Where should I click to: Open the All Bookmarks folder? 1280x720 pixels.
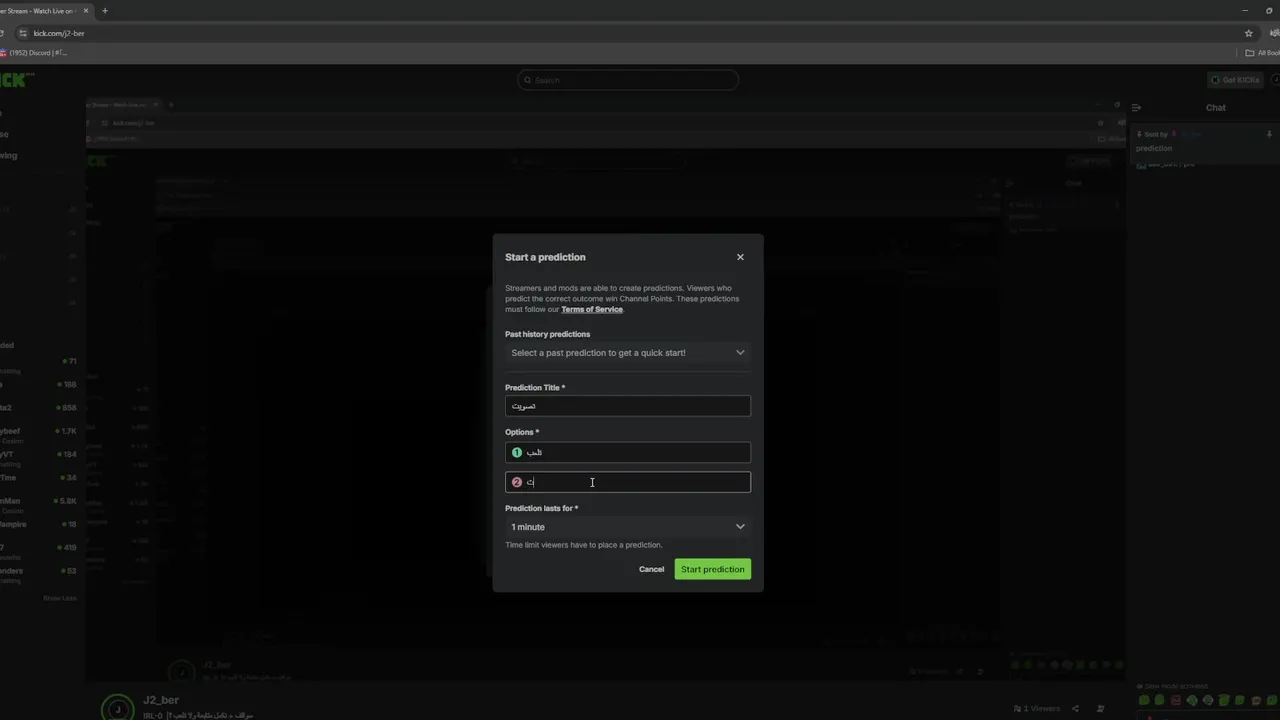click(x=1262, y=53)
